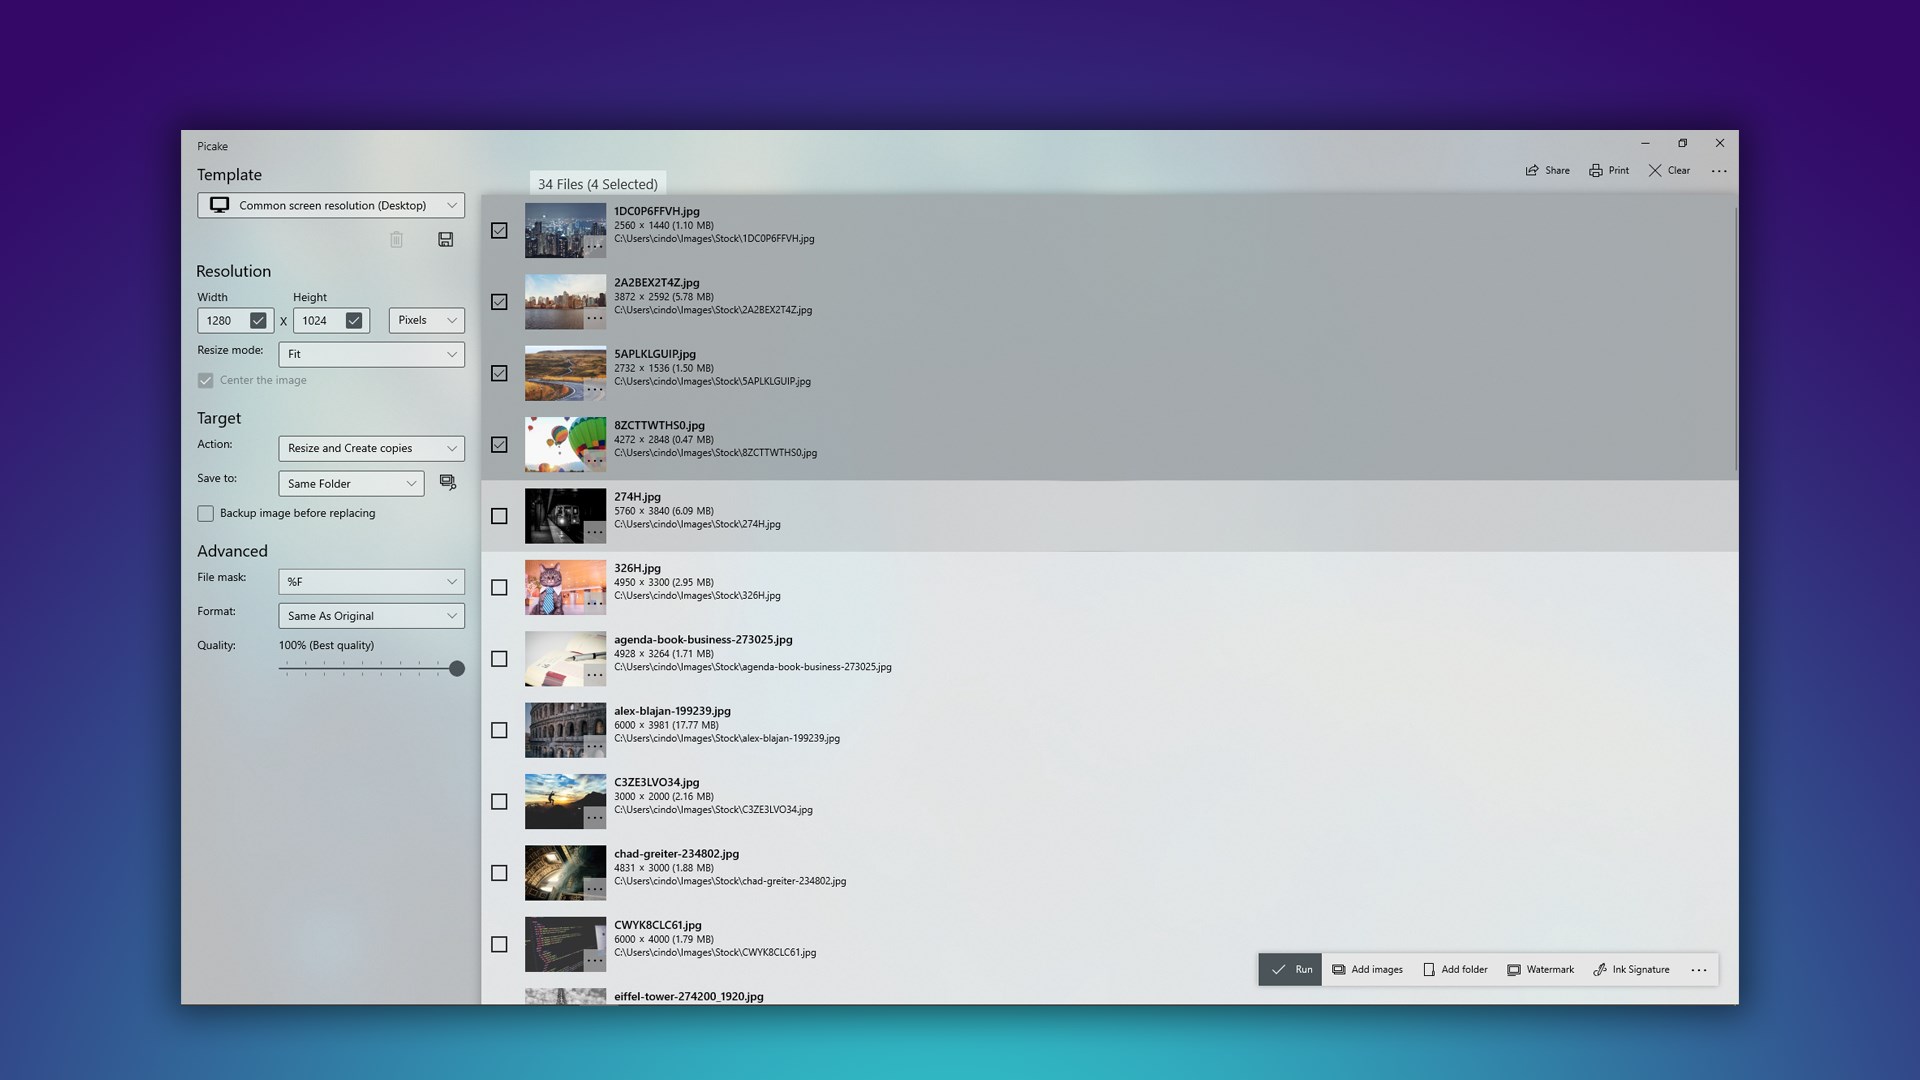This screenshot has width=1920, height=1080.
Task: Adjust the Quality slider handle
Action: coord(457,669)
